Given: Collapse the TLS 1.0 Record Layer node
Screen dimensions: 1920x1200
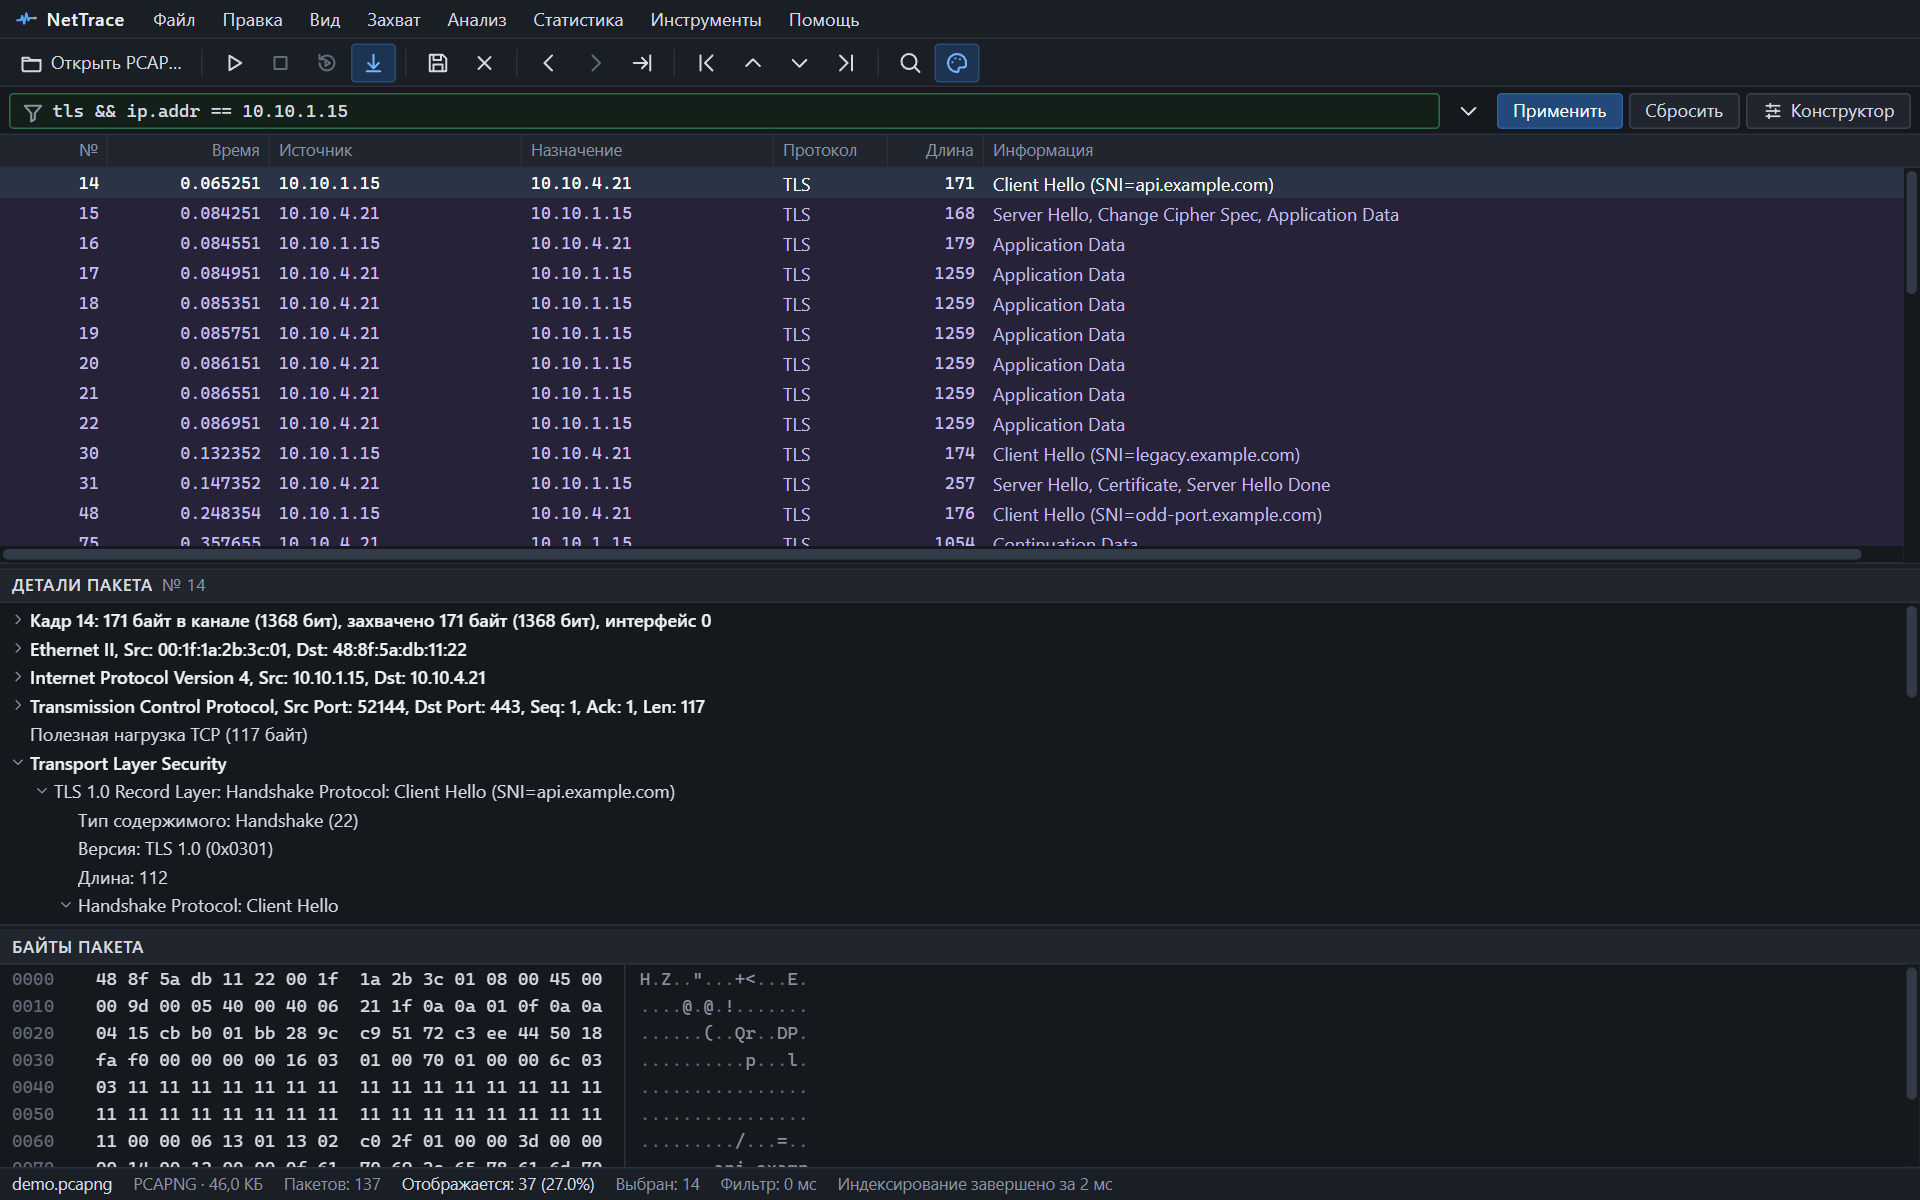Looking at the screenshot, I should click(x=42, y=791).
